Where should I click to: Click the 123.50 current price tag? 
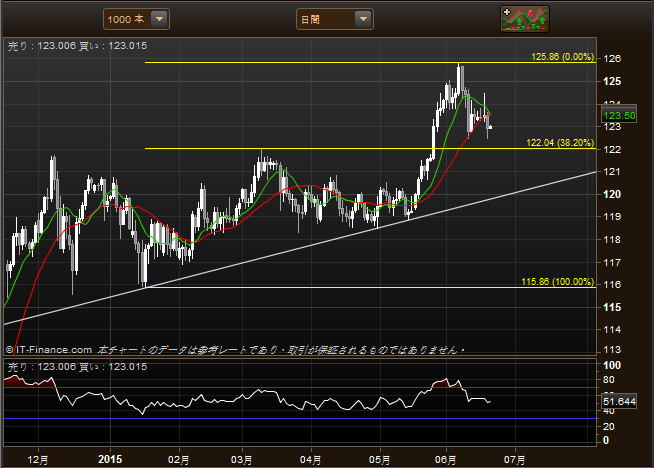tap(619, 116)
